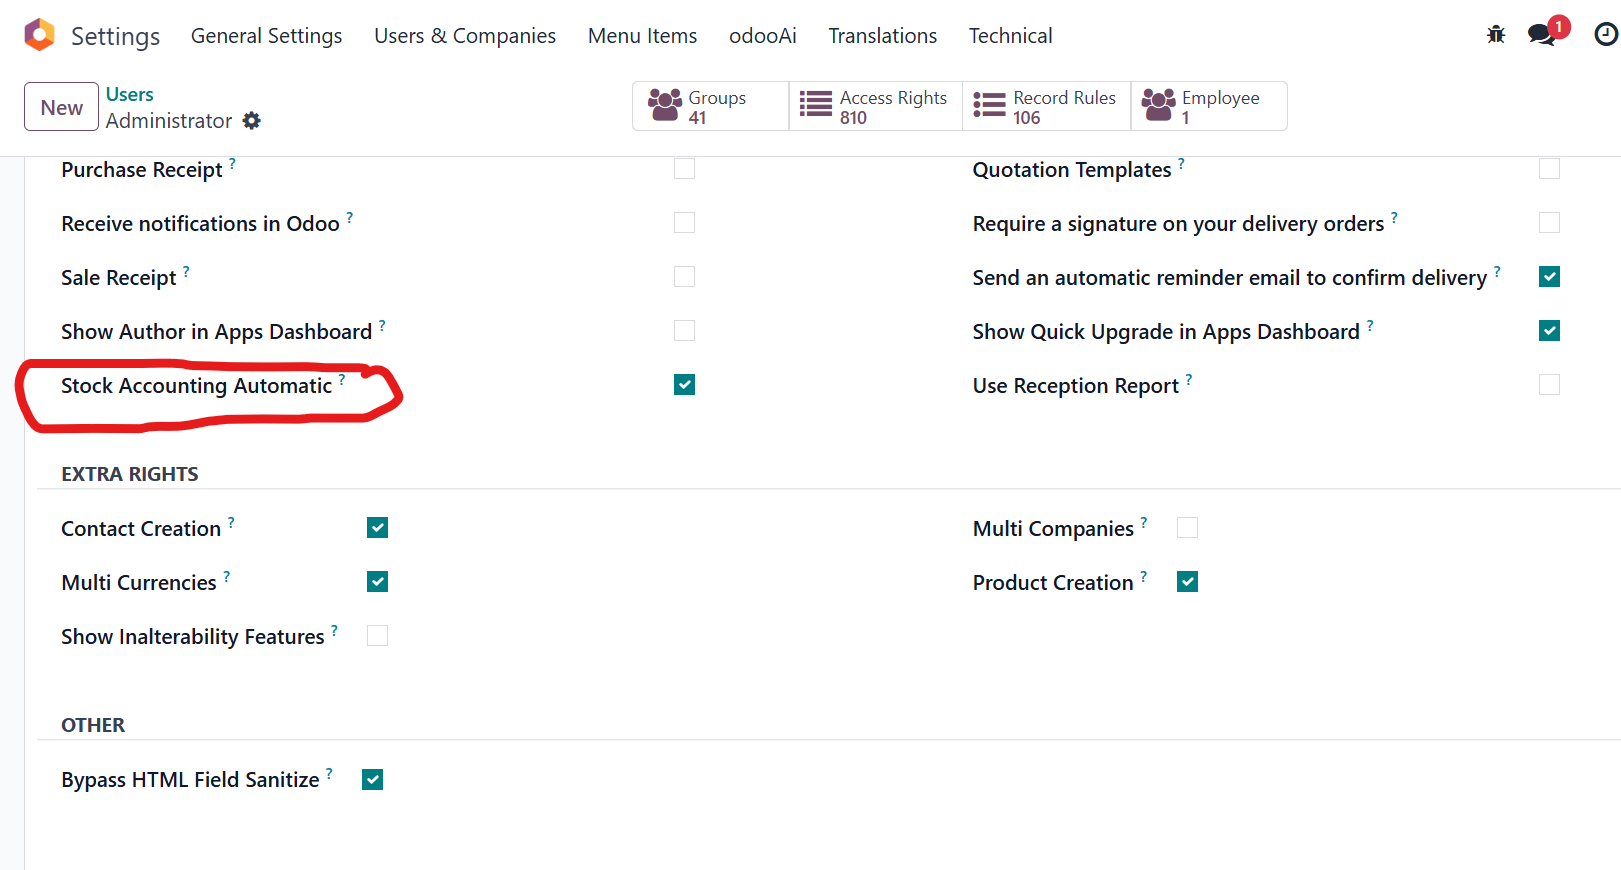Open the debug bug icon menu
The height and width of the screenshot is (870, 1621).
pos(1496,35)
